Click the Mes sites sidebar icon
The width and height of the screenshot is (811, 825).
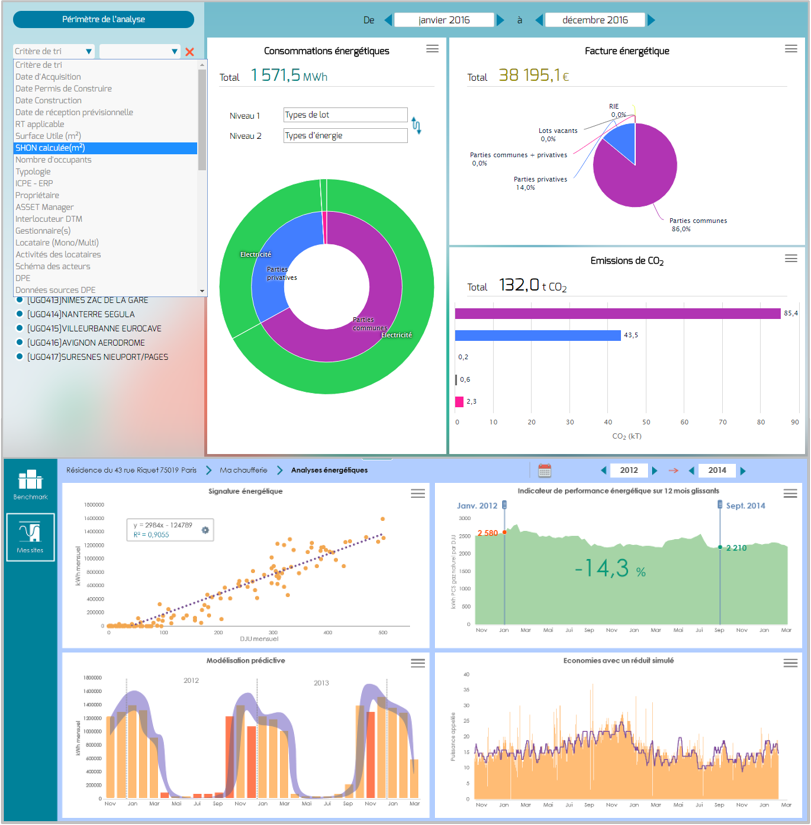click(x=29, y=536)
